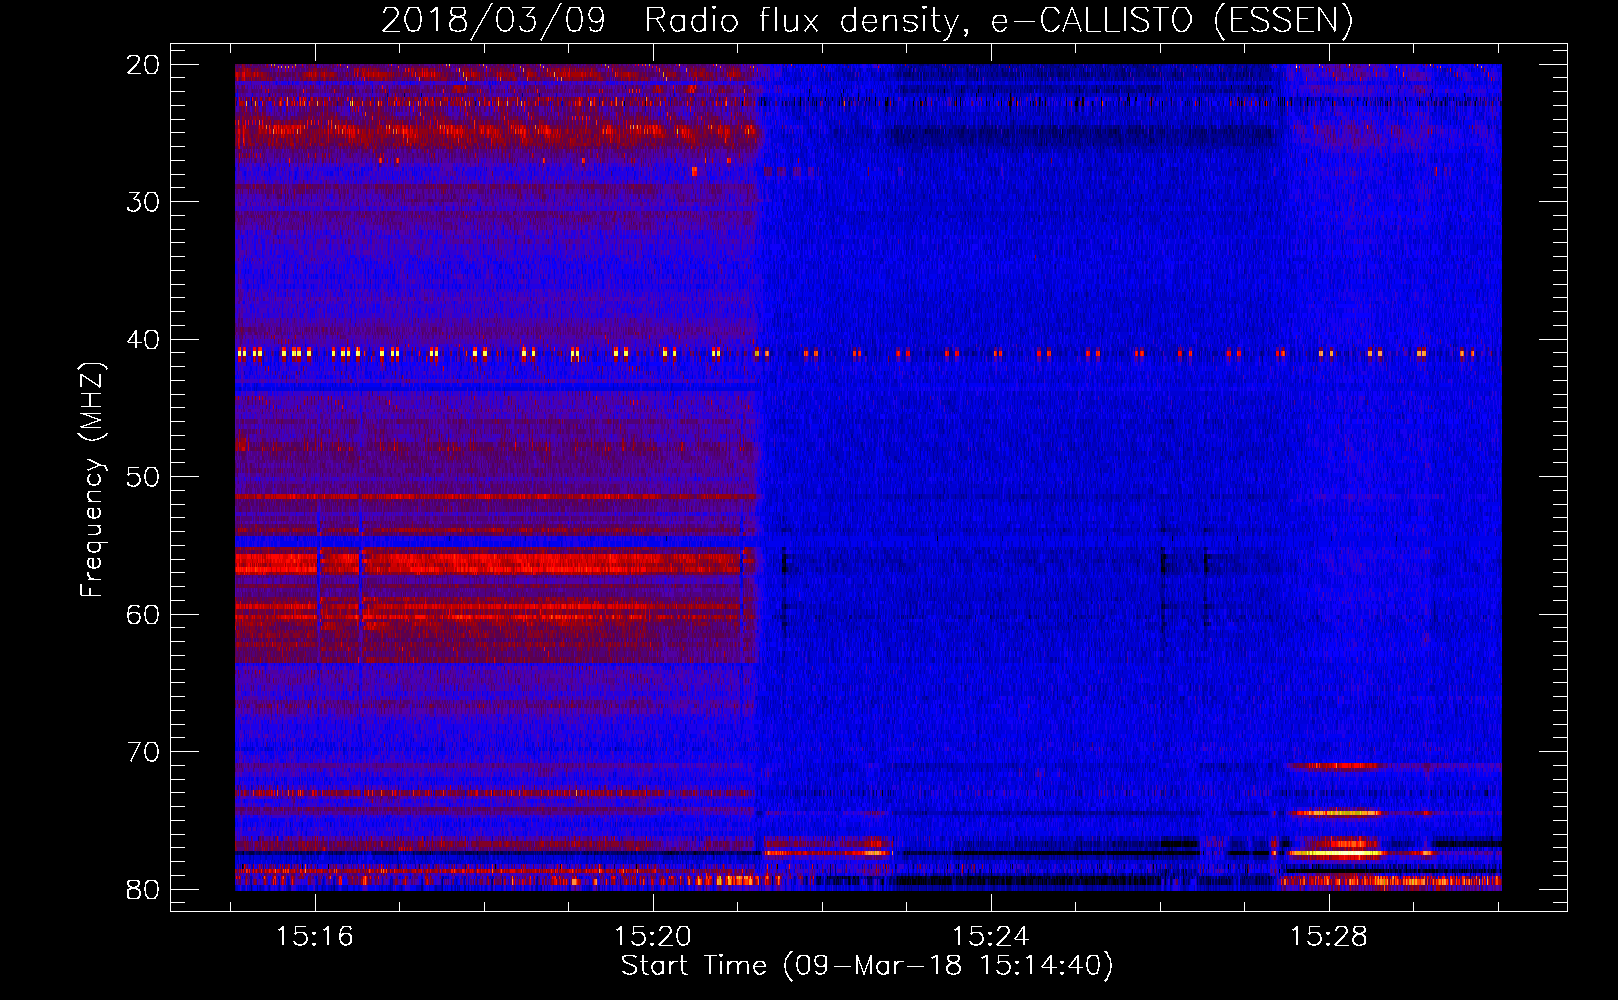Click the frequency tick label '60'
Image resolution: width=1618 pixels, height=1000 pixels.
pyautogui.click(x=144, y=614)
